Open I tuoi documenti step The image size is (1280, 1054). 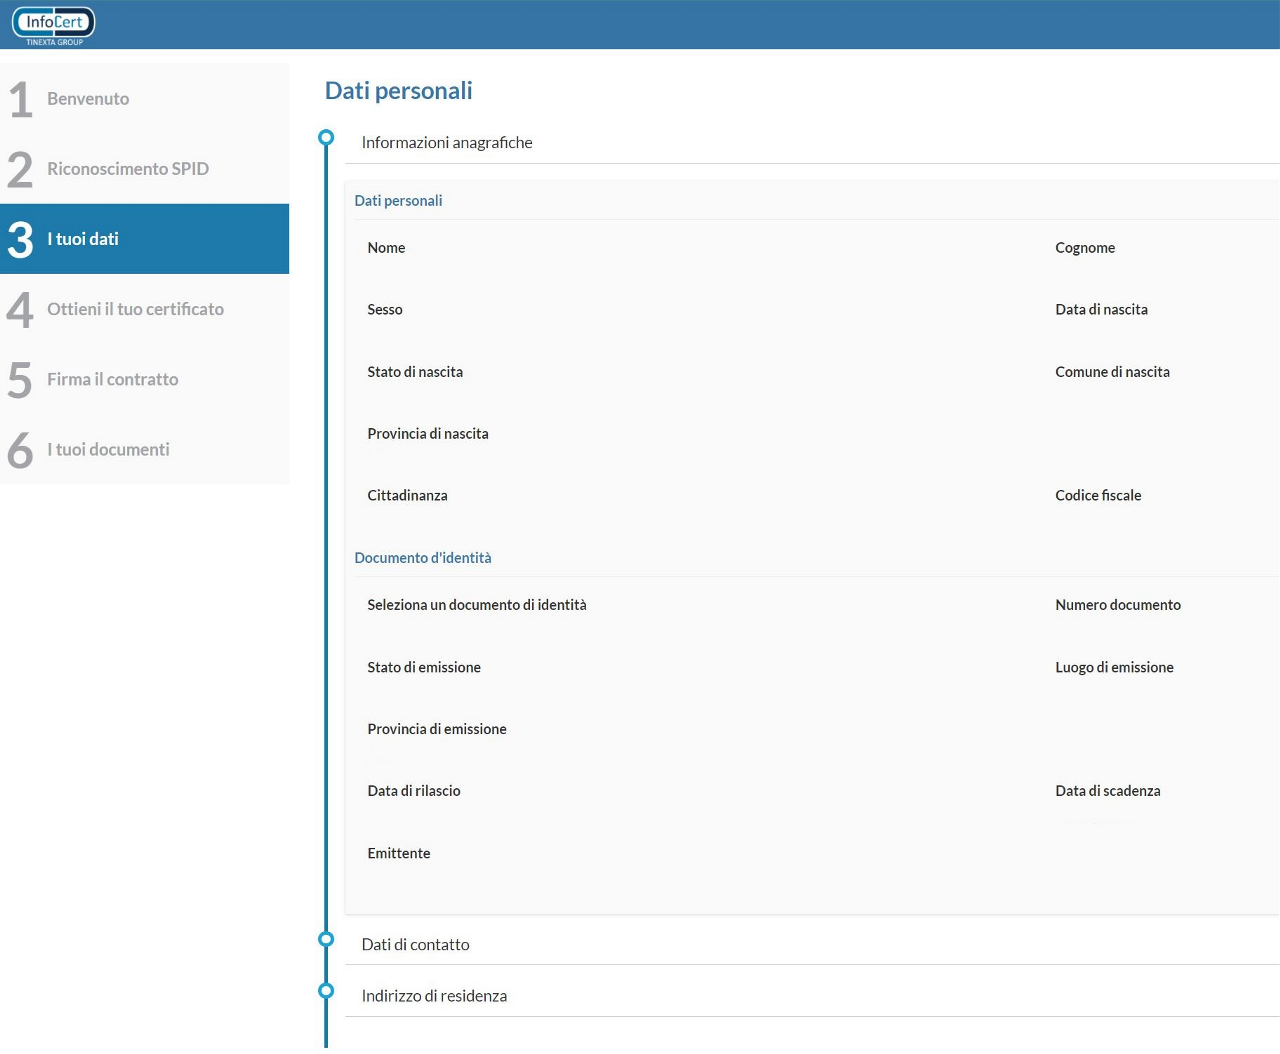click(108, 449)
